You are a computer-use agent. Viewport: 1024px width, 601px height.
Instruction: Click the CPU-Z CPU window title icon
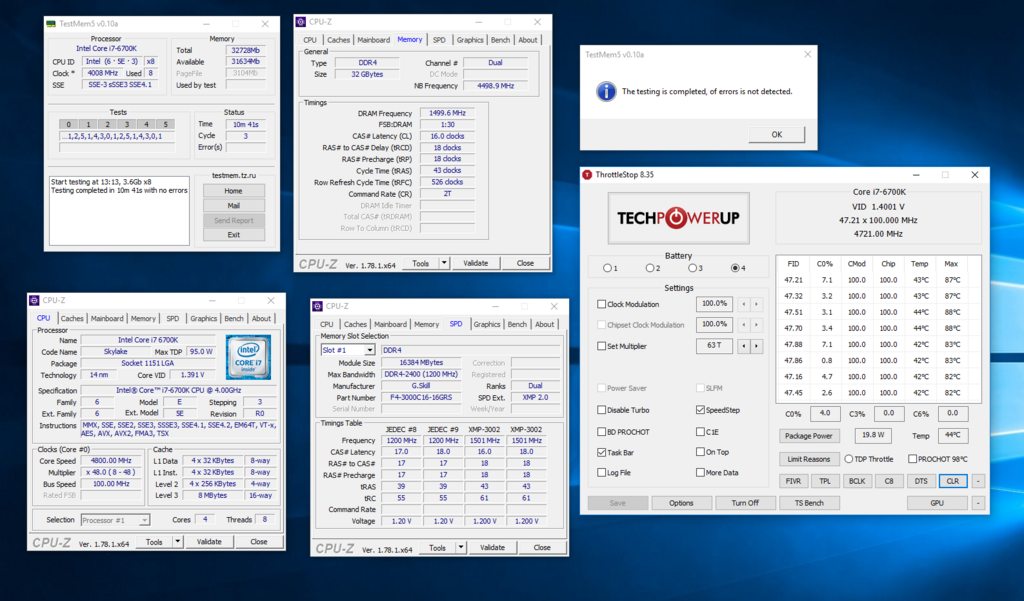[x=34, y=300]
